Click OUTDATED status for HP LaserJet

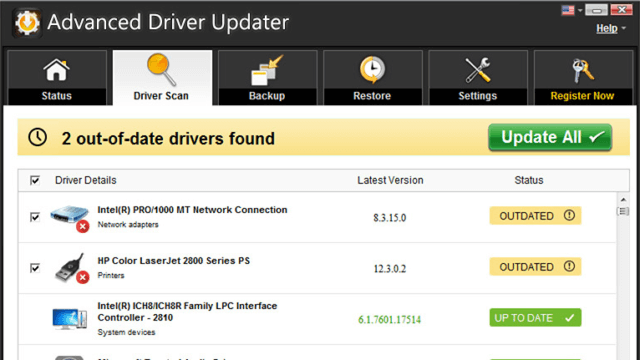pyautogui.click(x=535, y=267)
